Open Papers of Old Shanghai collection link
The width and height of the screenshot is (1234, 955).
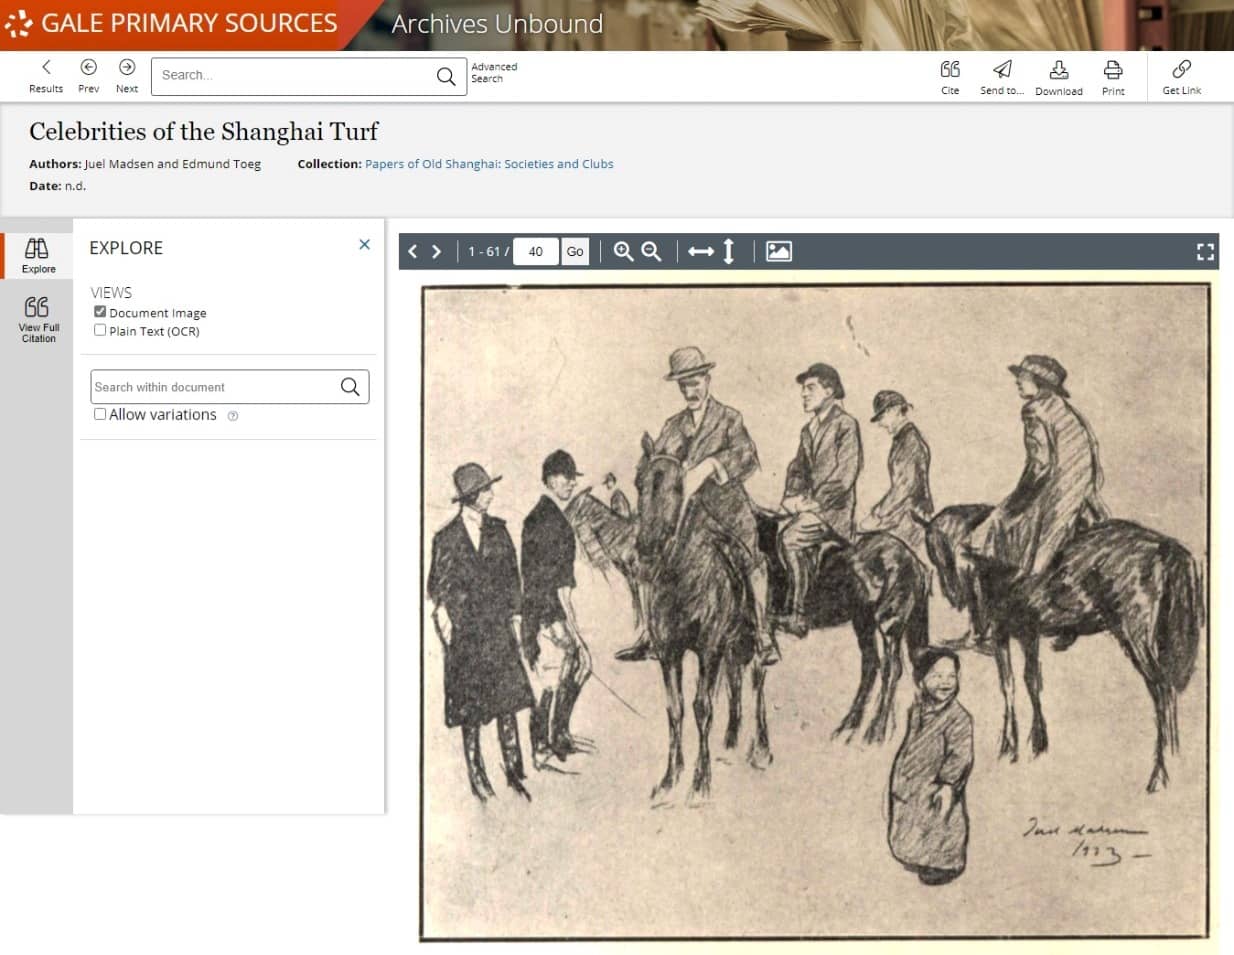coord(489,164)
